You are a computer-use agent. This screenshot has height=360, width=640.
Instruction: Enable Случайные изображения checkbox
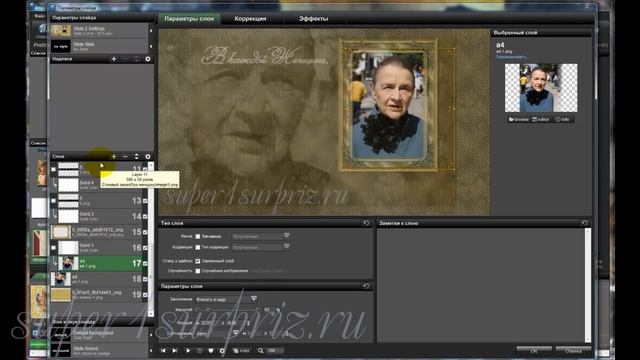coord(198,271)
